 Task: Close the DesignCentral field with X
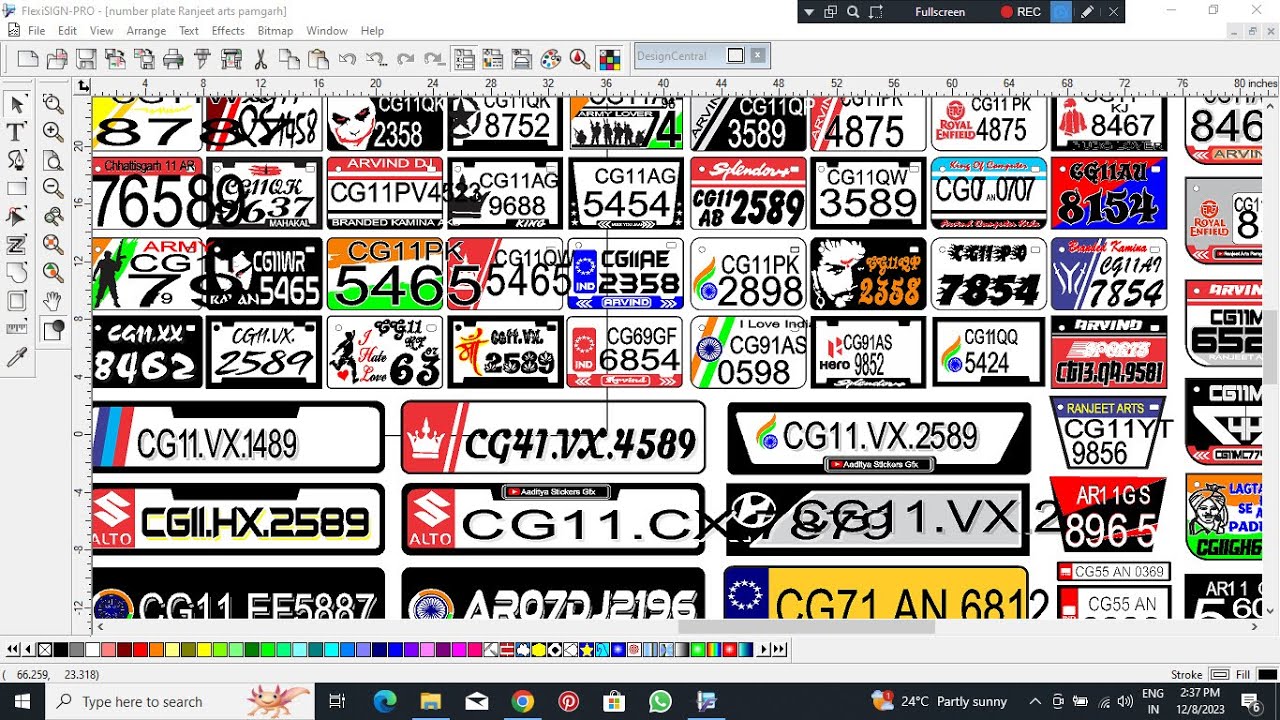758,56
